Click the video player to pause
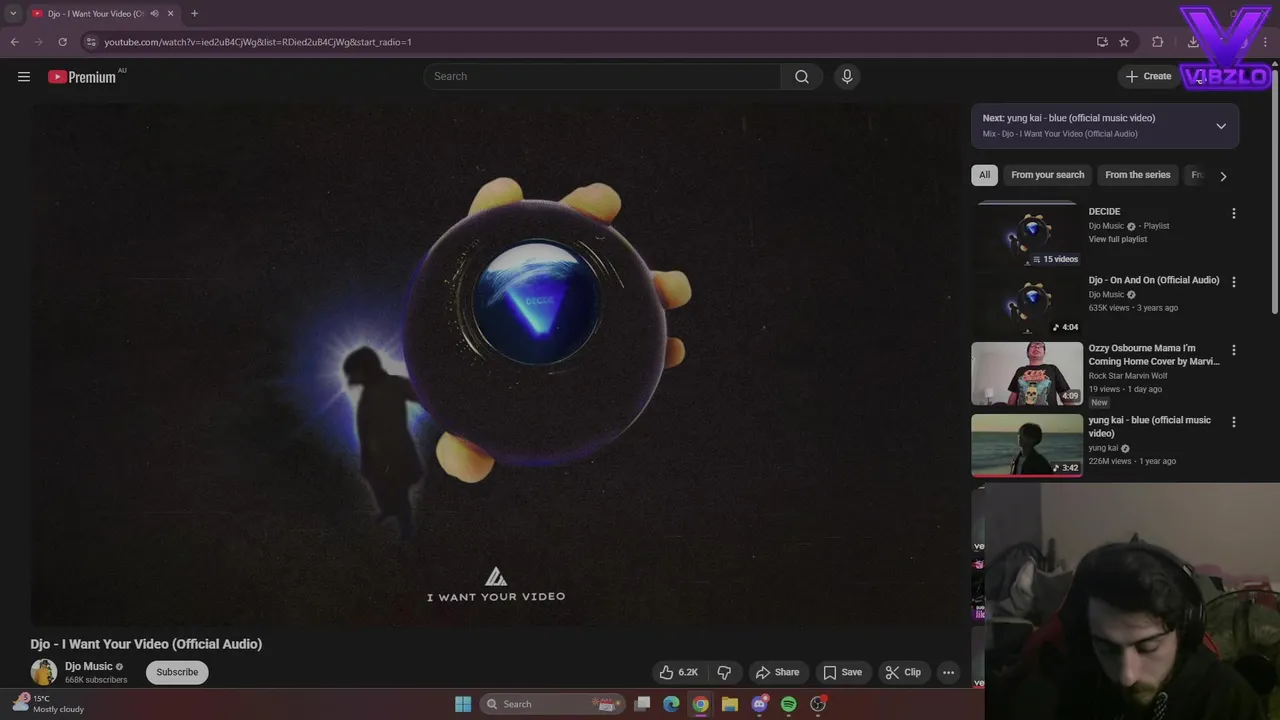This screenshot has width=1280, height=720. tap(496, 364)
